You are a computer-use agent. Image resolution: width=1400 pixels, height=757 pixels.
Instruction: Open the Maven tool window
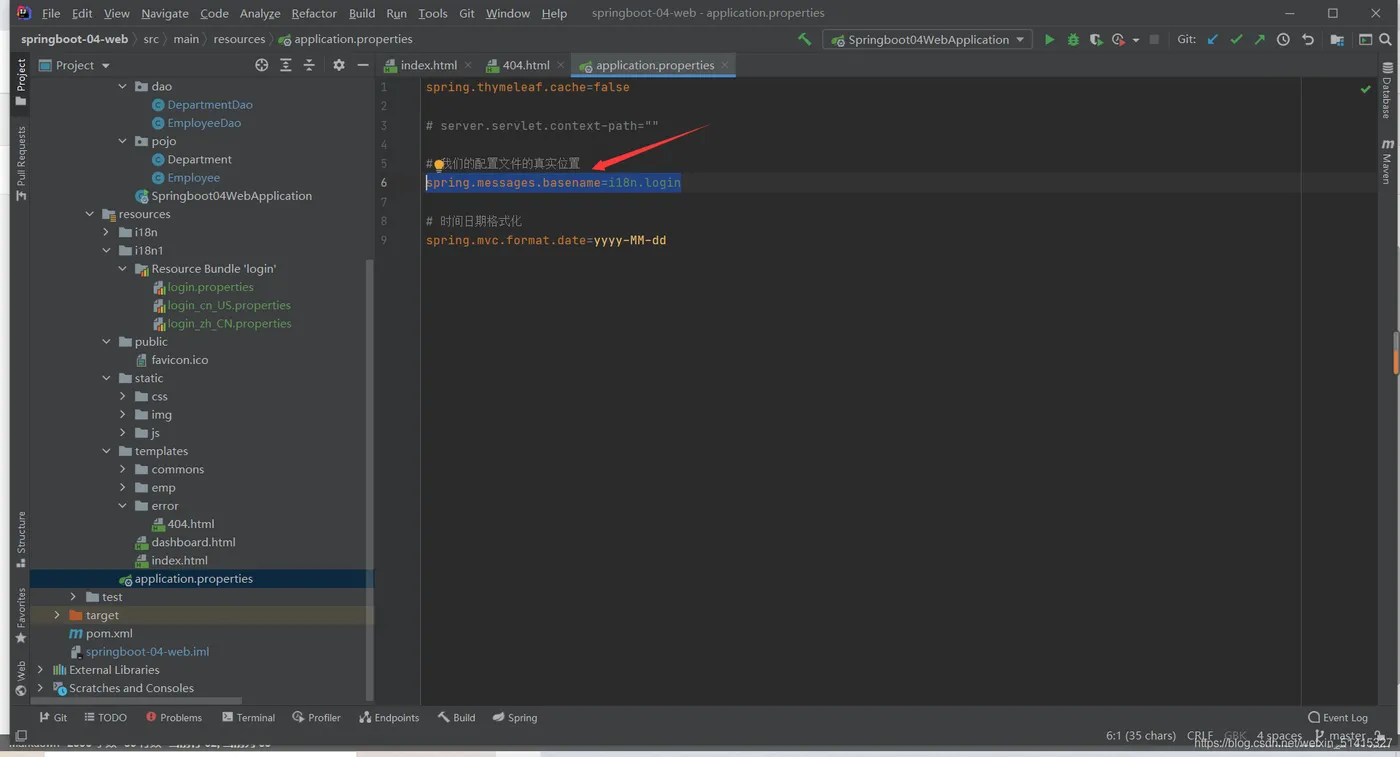point(1387,160)
